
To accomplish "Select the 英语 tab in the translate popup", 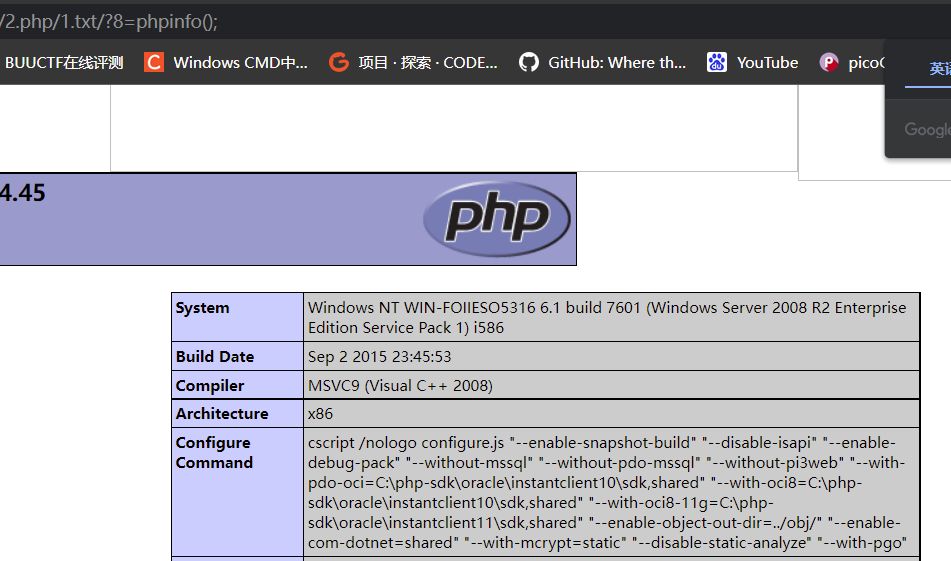I will [939, 69].
